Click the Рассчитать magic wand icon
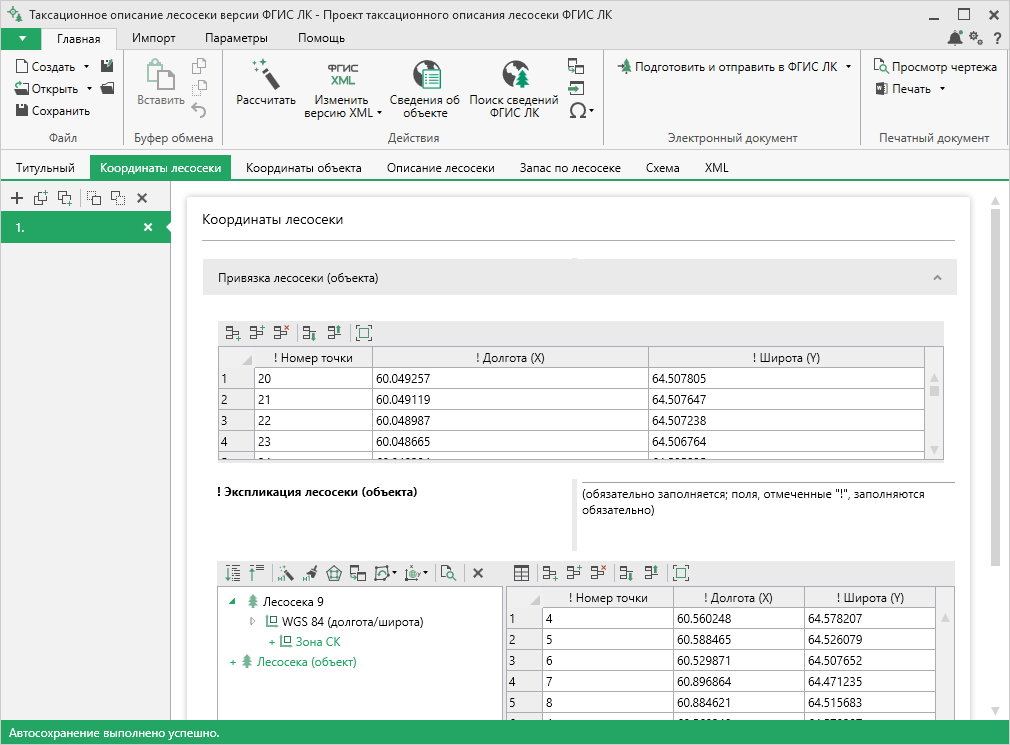The image size is (1010, 745). click(265, 75)
